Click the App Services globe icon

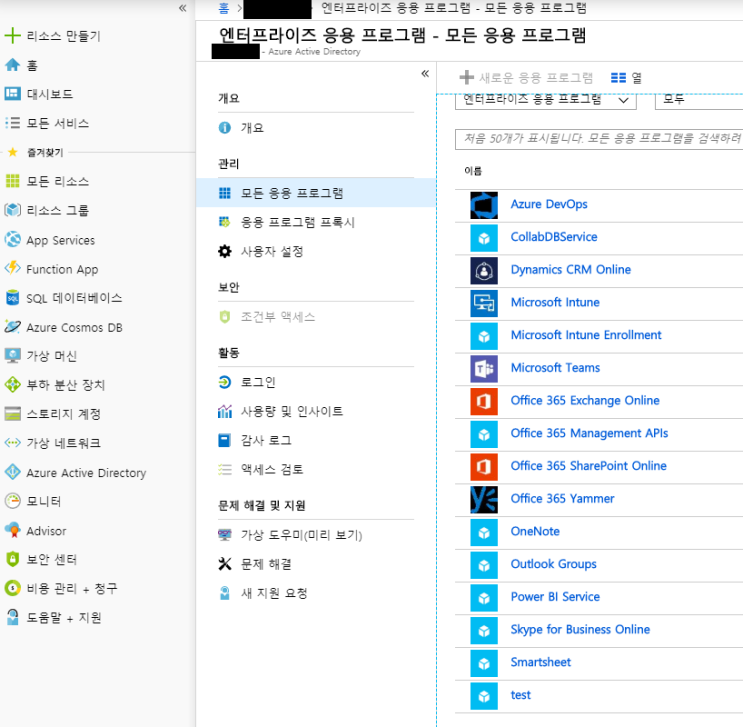pos(12,239)
